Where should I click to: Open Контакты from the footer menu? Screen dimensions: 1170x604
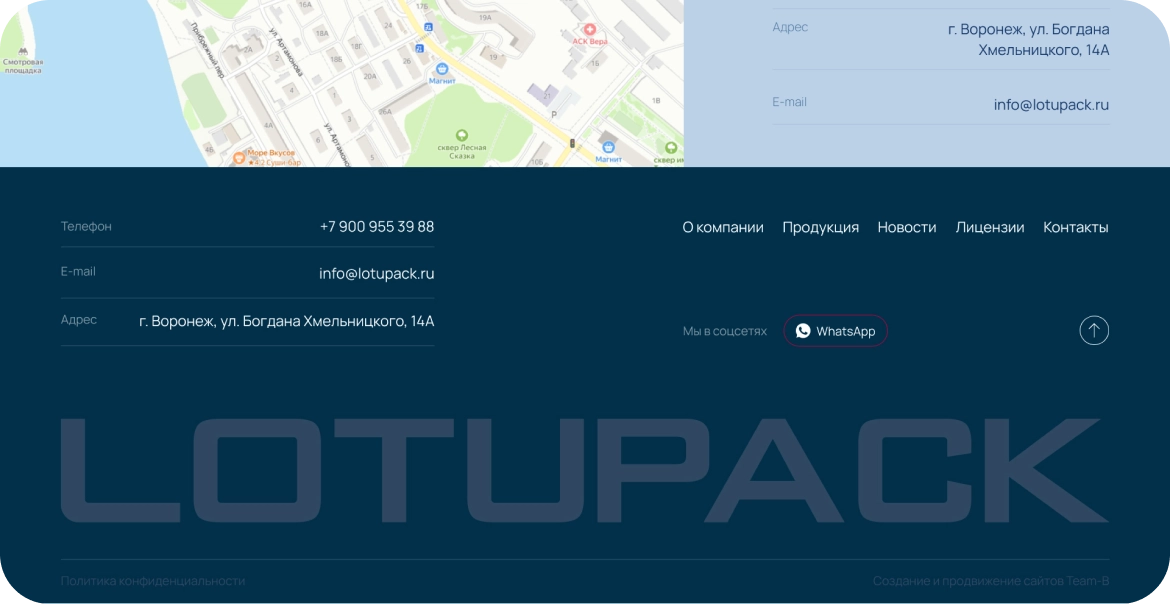pos(1076,227)
